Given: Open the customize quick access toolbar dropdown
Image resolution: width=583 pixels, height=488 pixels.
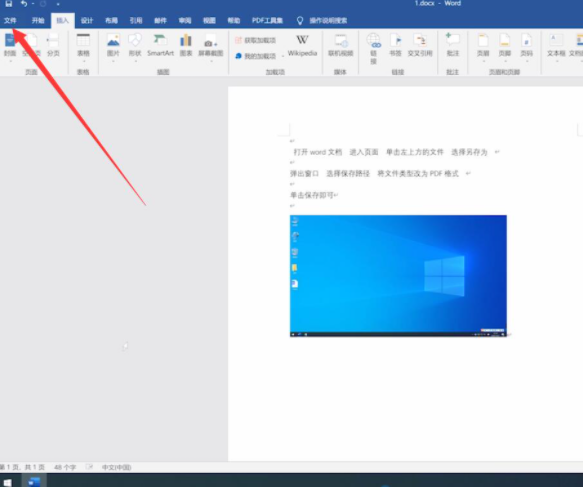Looking at the screenshot, I should pos(58,4).
